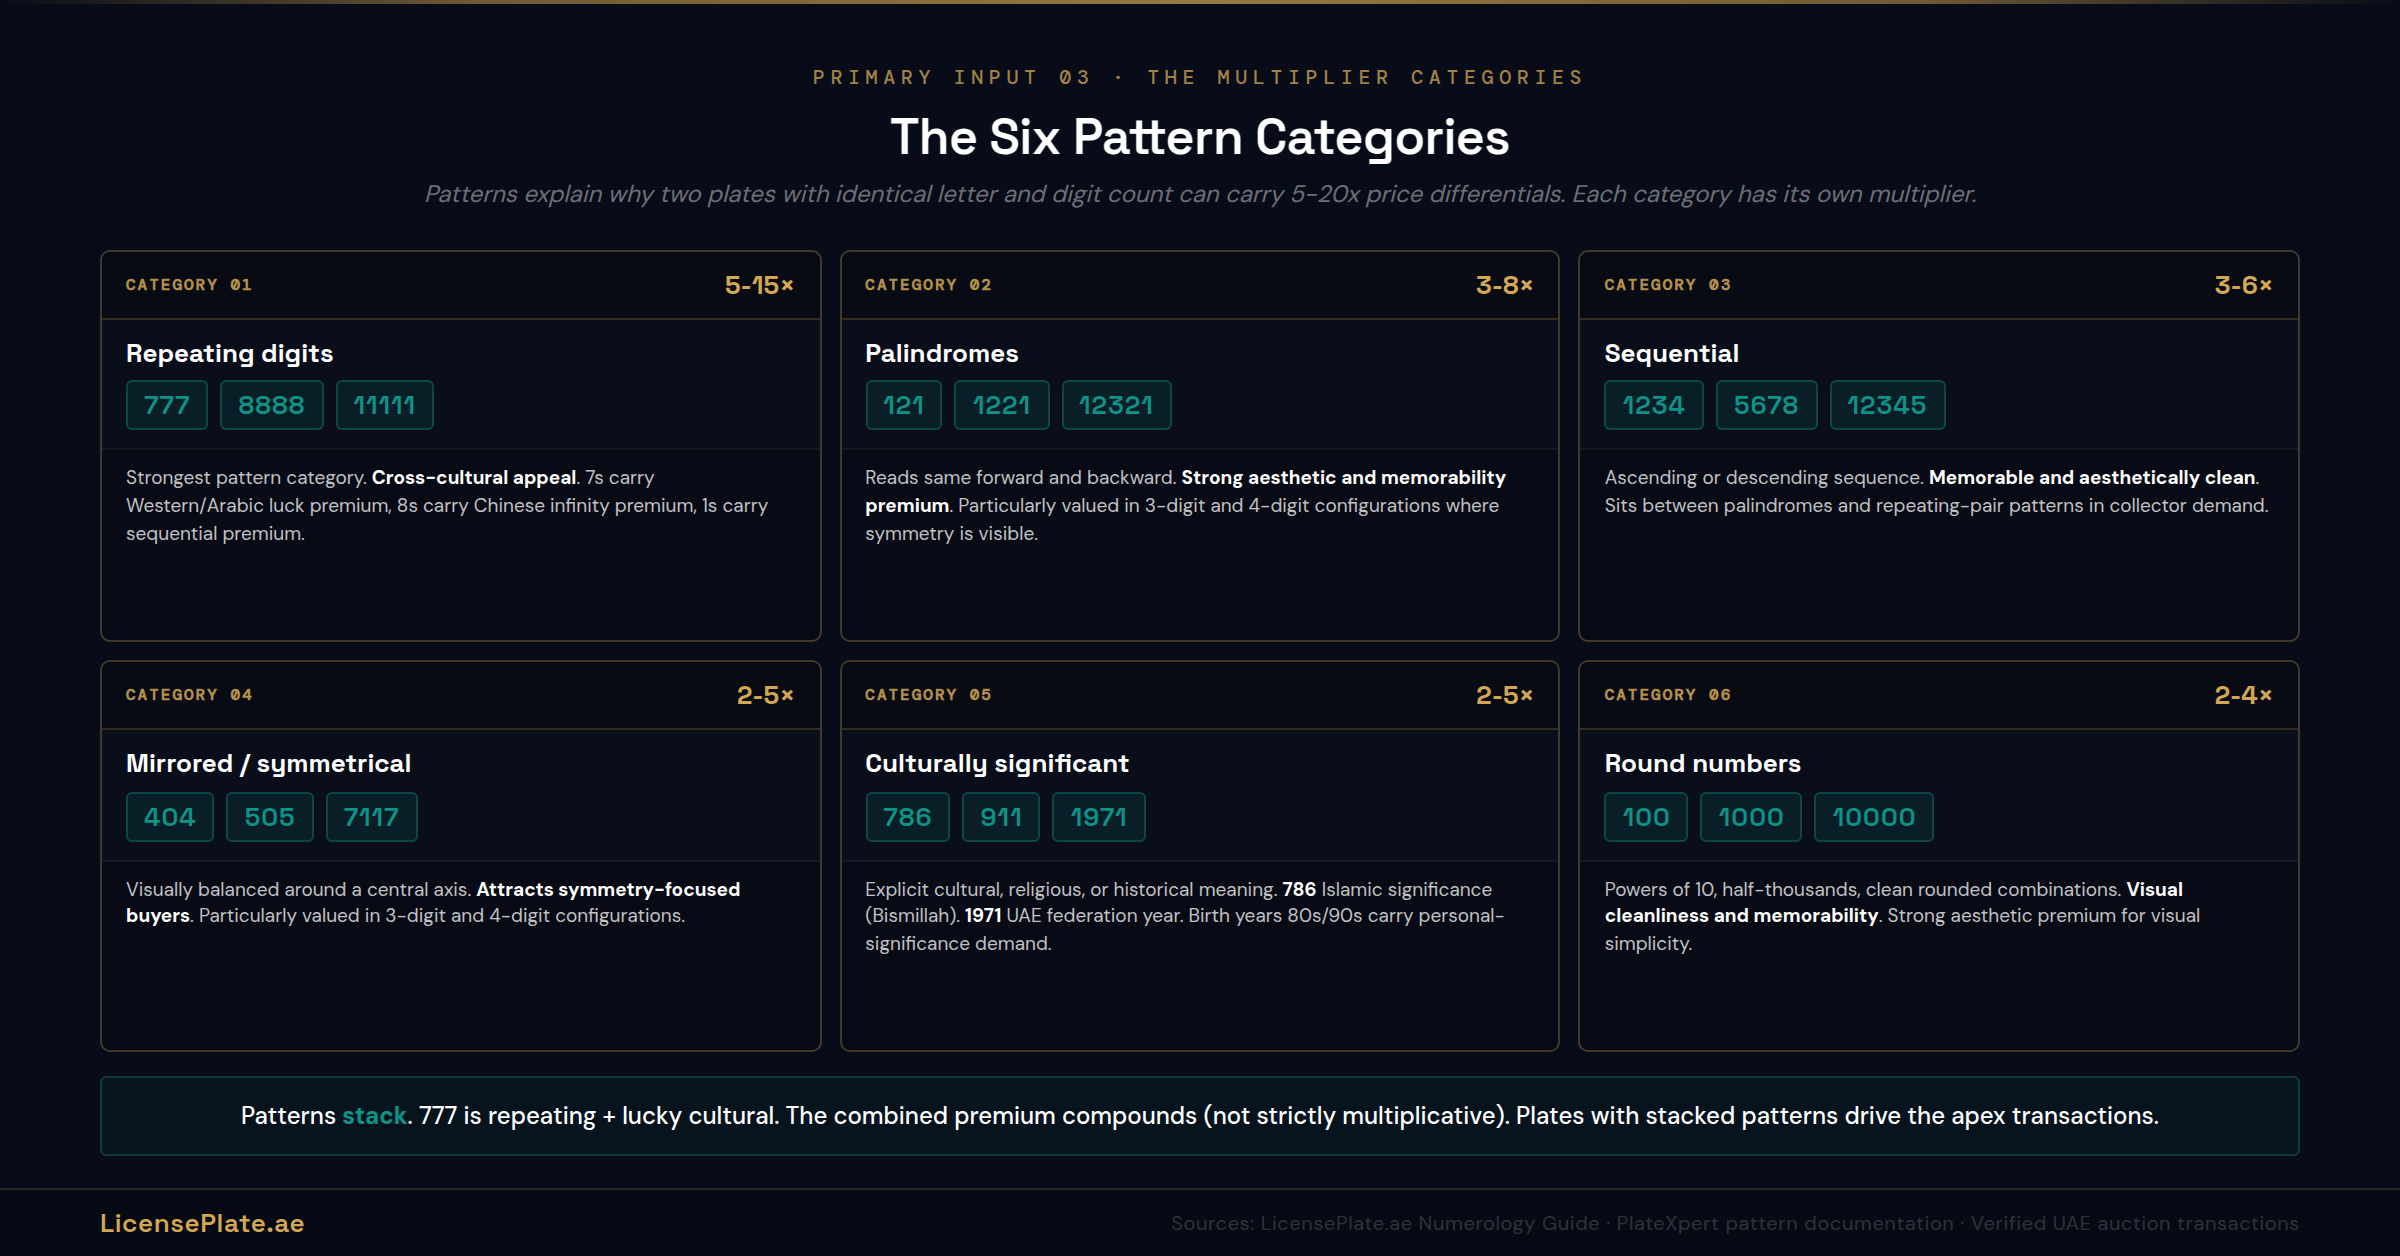This screenshot has height=1256, width=2400.
Task: Click the 1971 chip
Action: coord(1098,817)
